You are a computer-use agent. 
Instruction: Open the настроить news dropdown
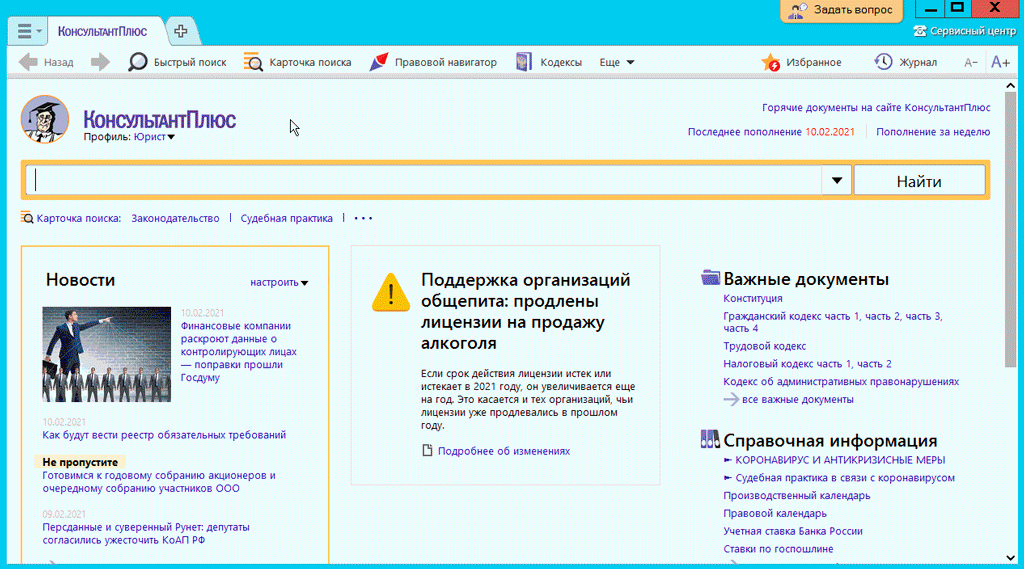click(279, 282)
